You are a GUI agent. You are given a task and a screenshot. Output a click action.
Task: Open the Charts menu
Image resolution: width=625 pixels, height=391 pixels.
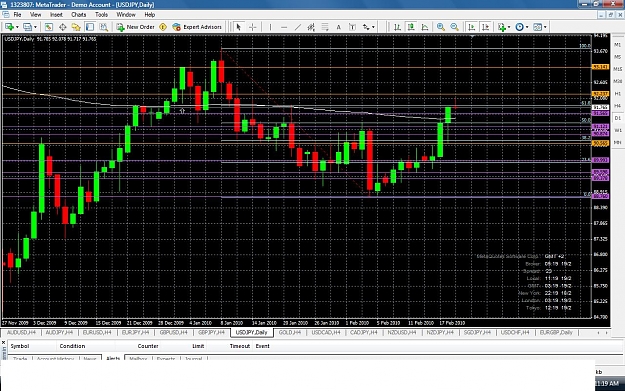pyautogui.click(x=79, y=15)
